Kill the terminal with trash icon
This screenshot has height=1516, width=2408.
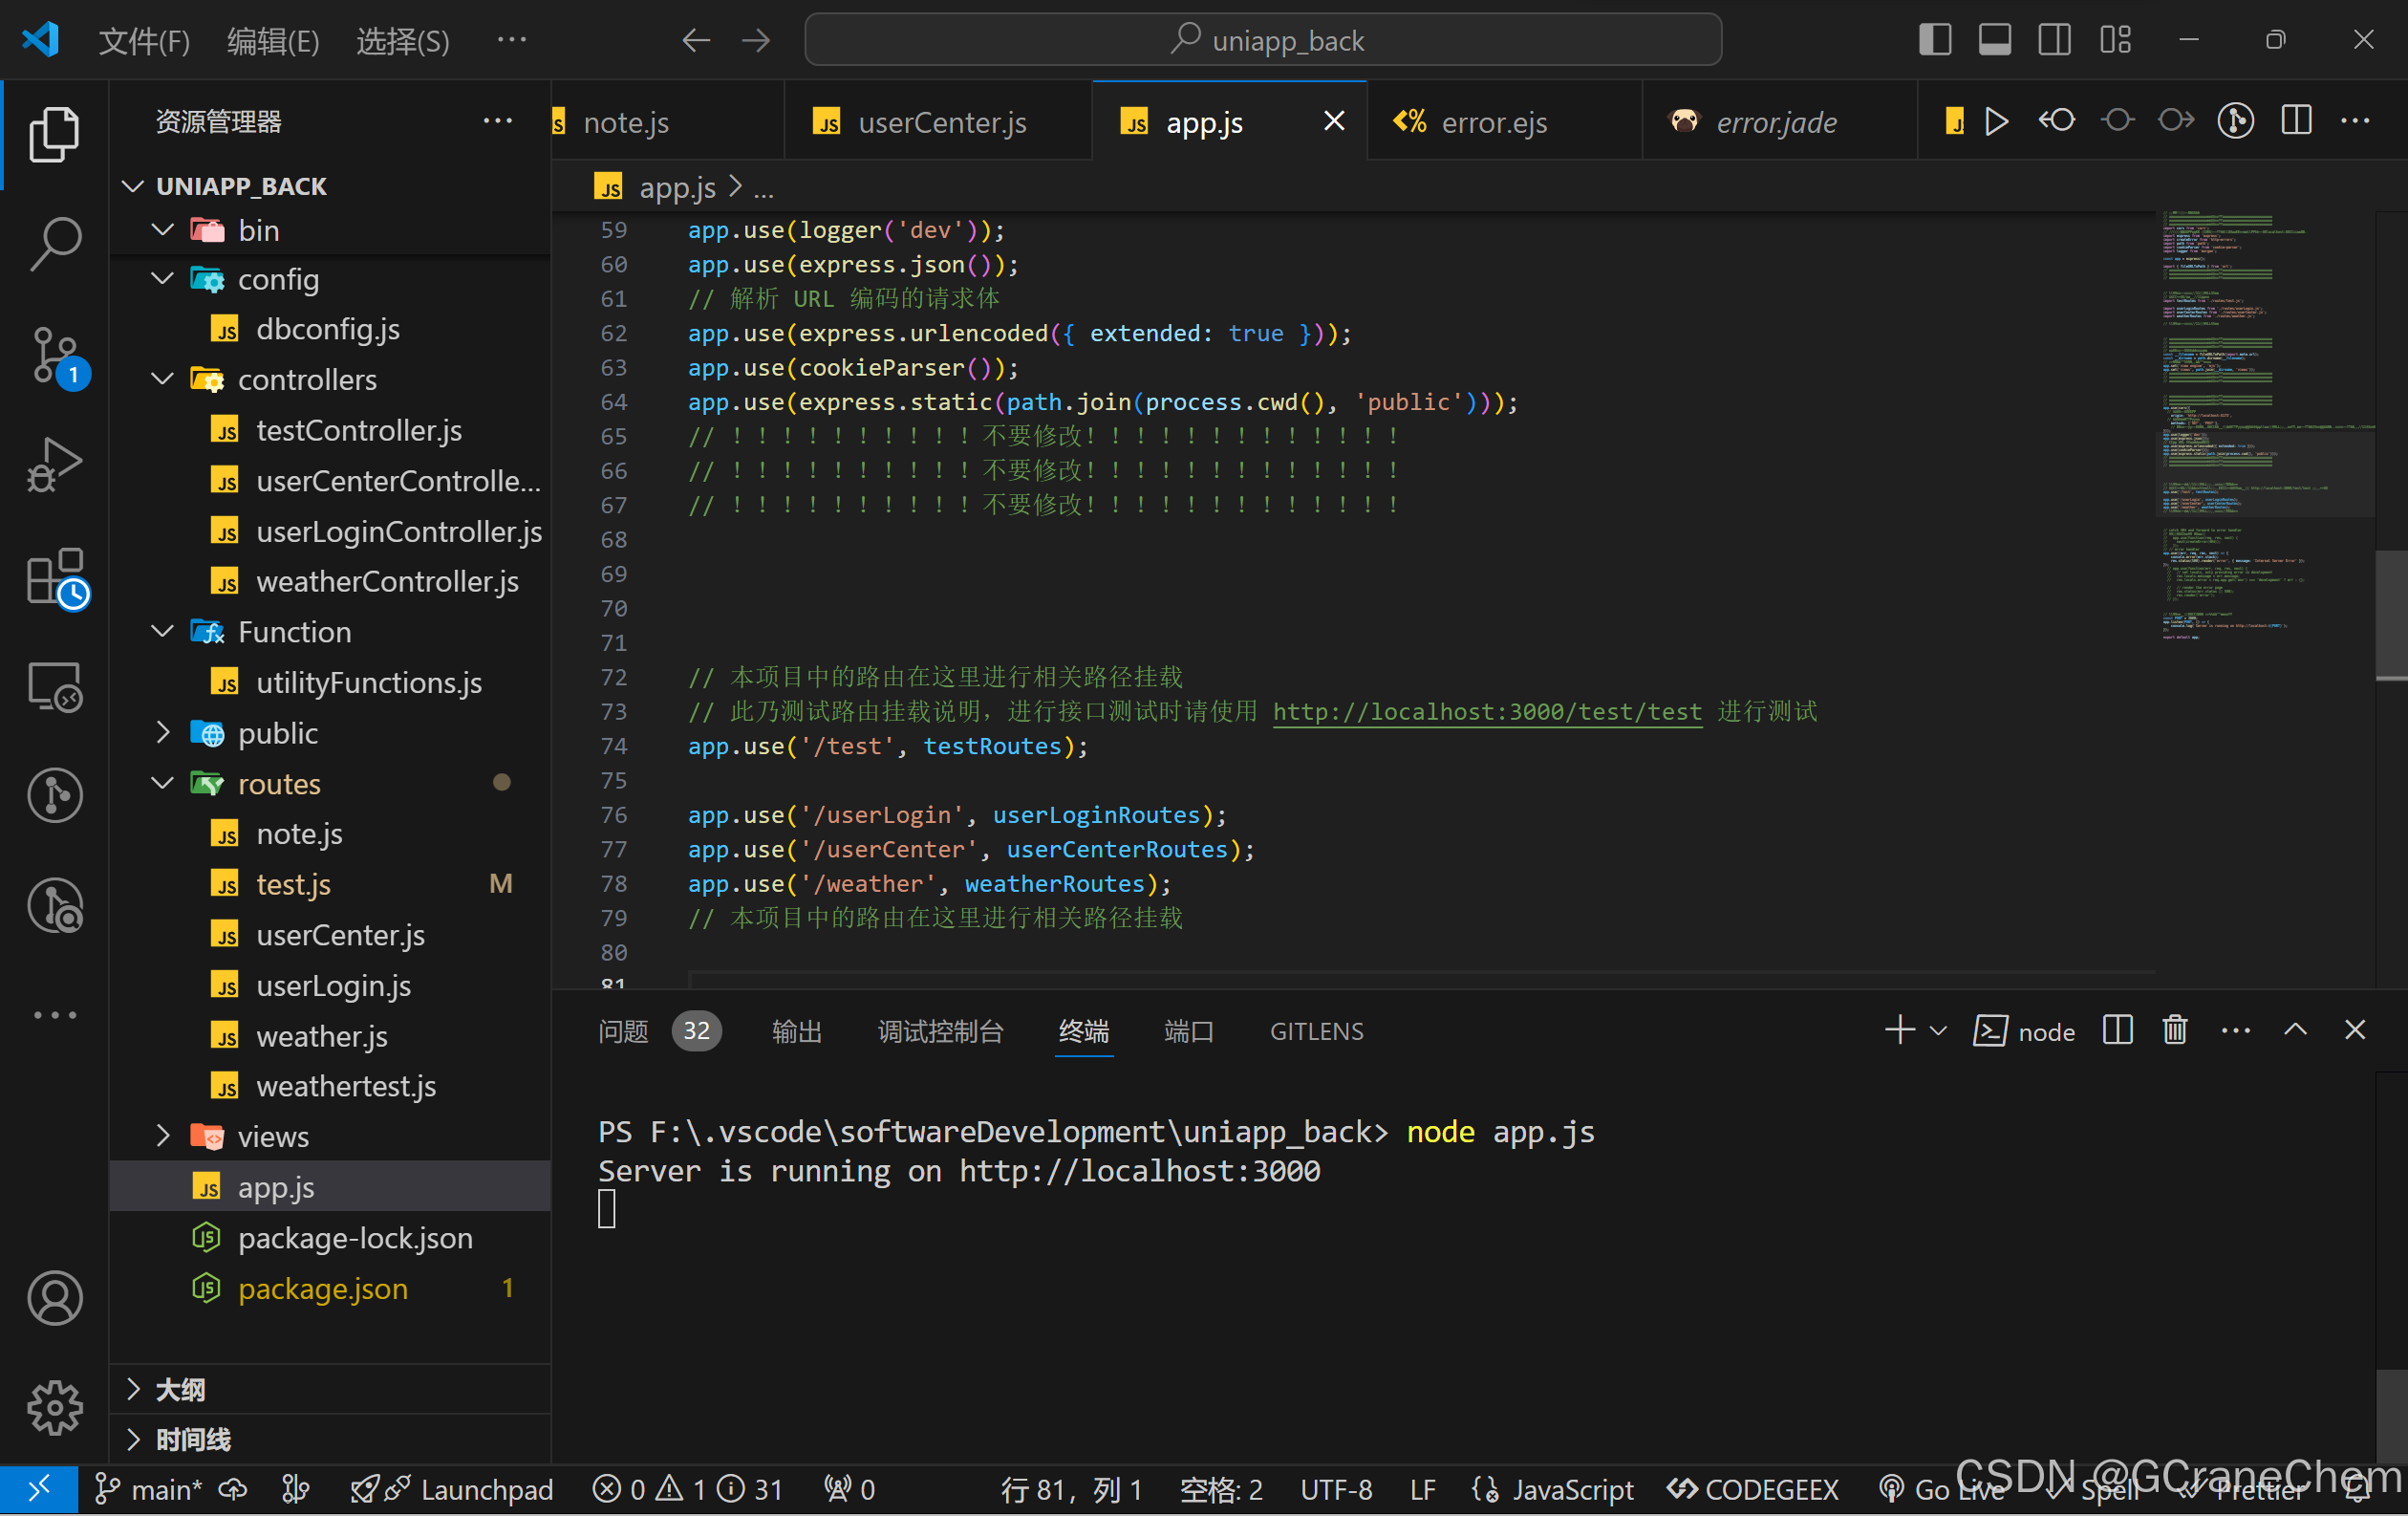(2175, 1031)
